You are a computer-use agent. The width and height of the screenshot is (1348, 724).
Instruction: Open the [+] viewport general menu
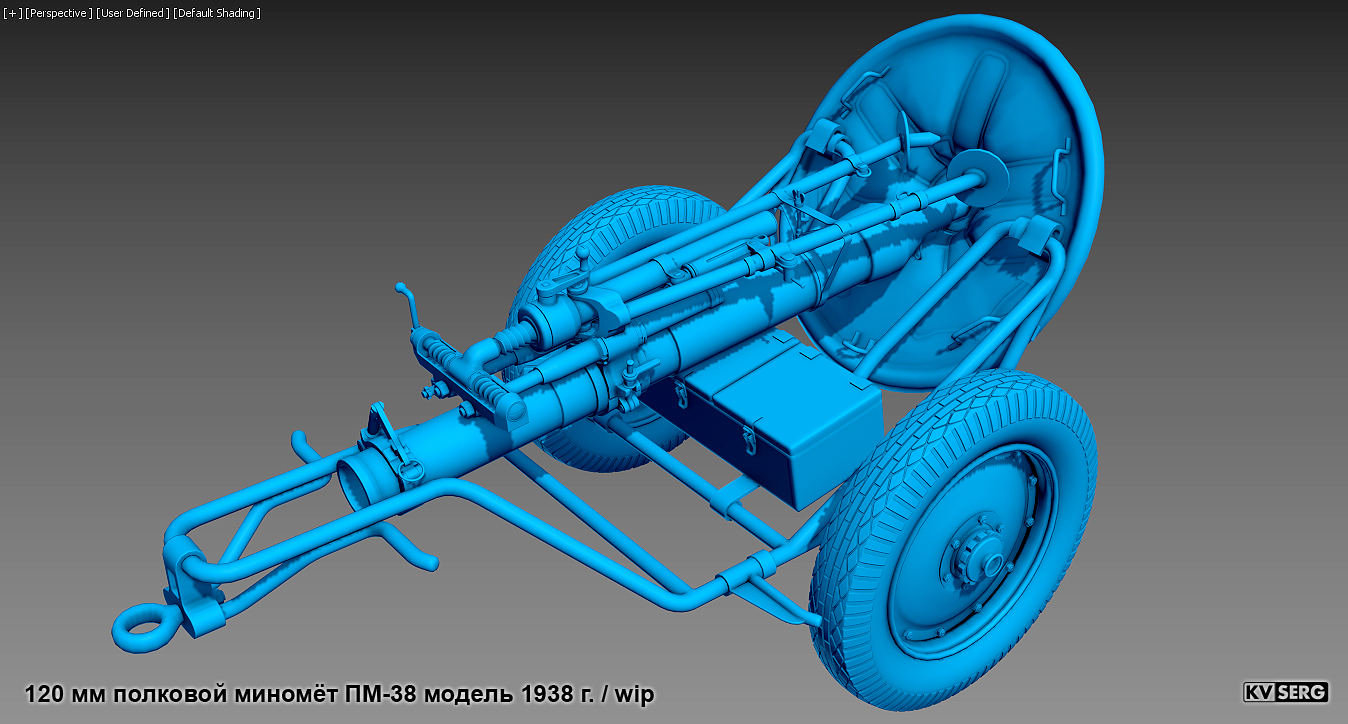pos(10,14)
